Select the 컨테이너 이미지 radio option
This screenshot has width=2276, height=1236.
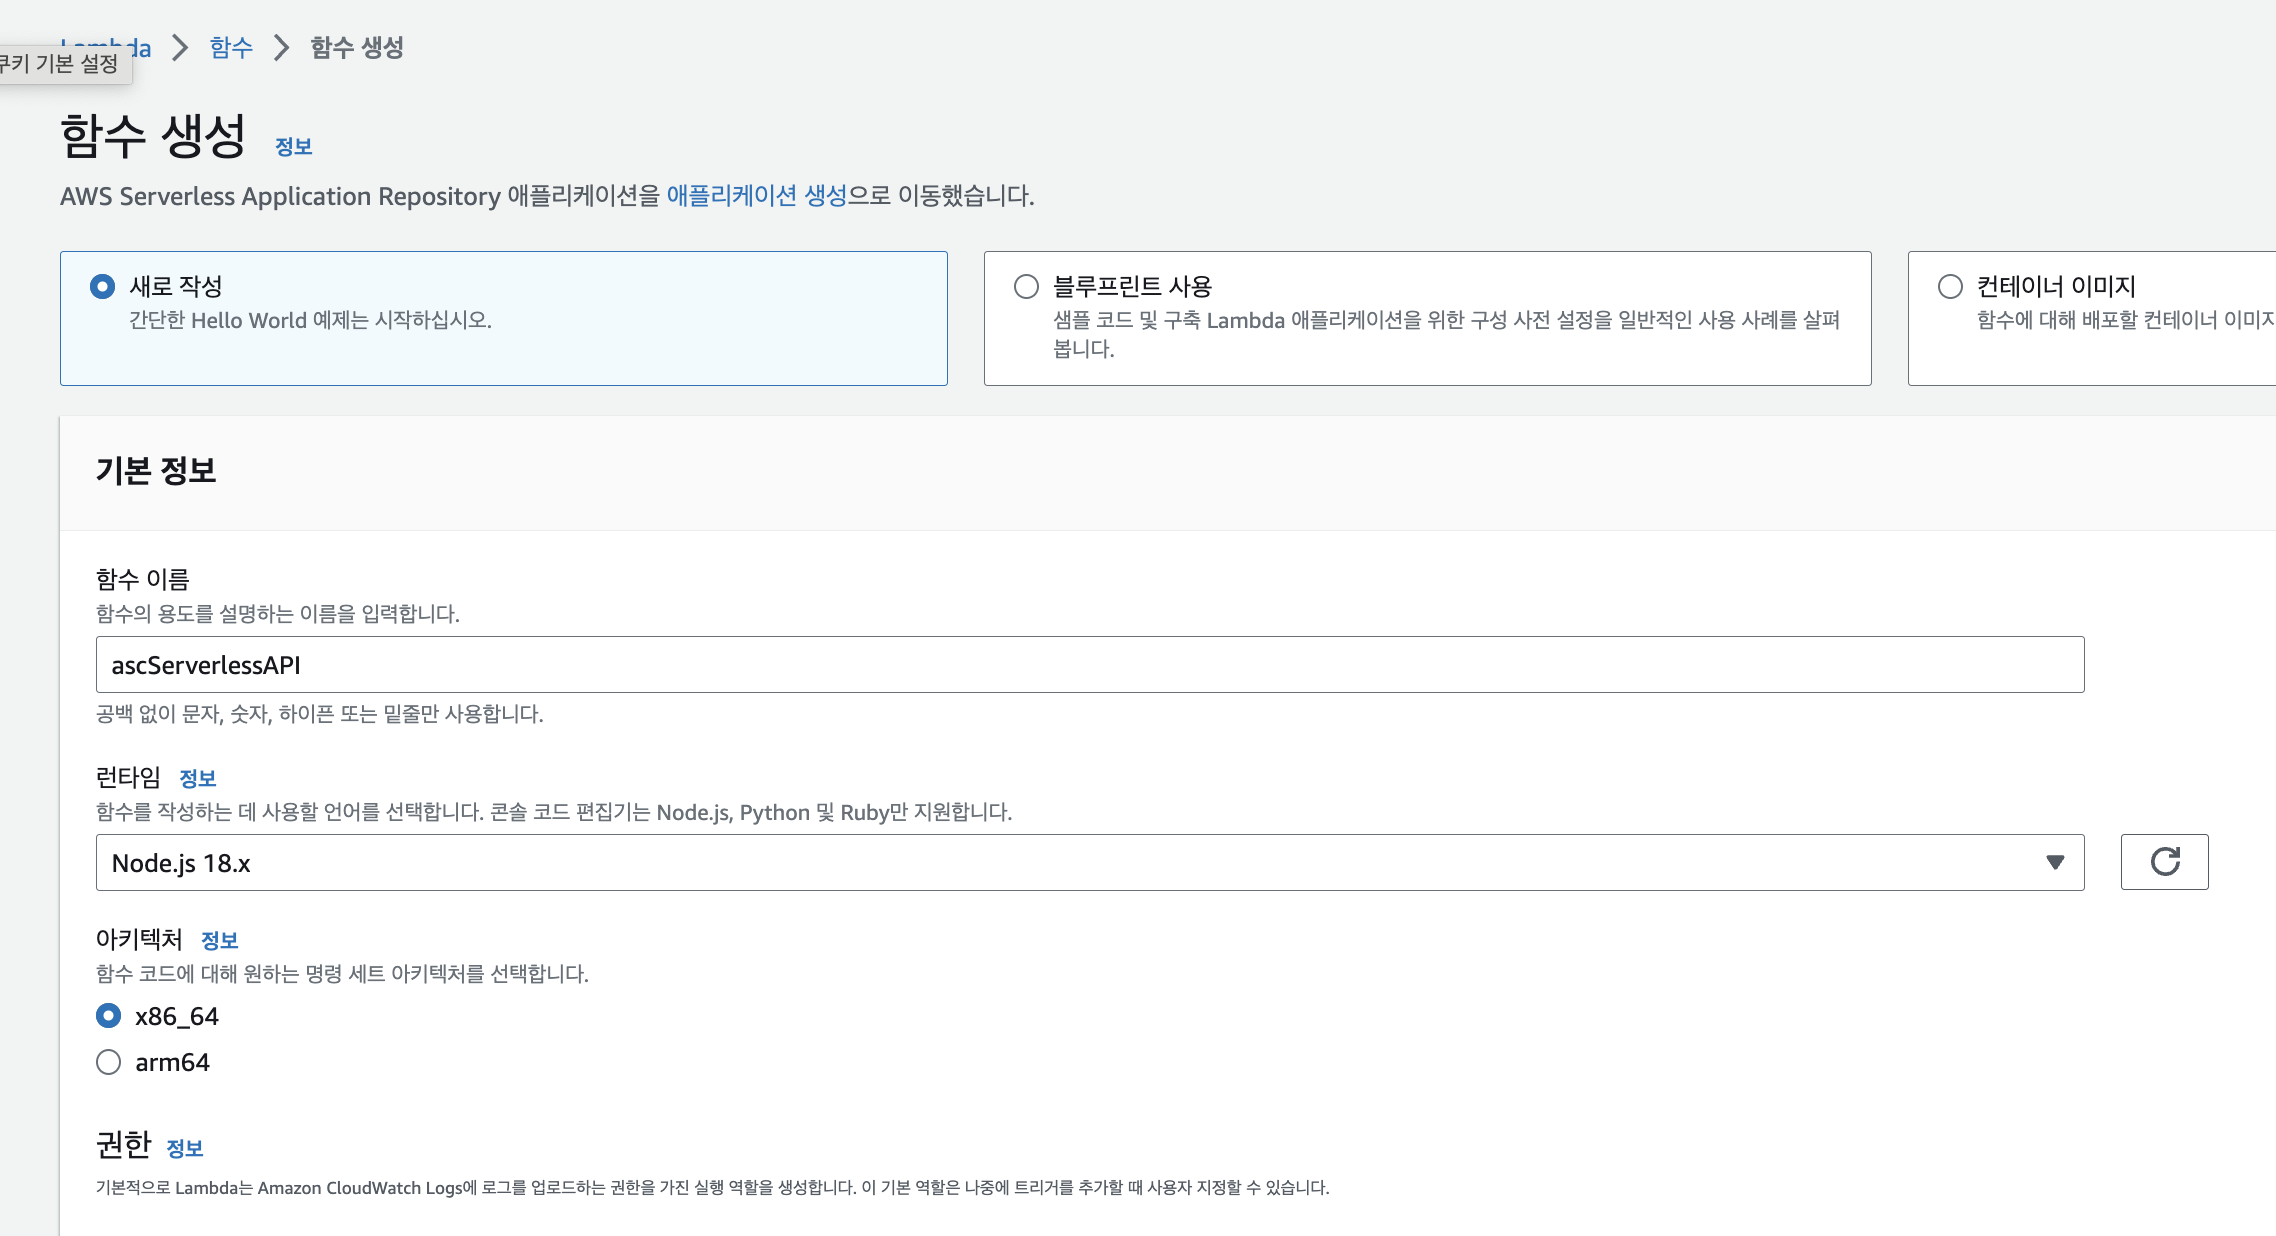tap(1950, 287)
